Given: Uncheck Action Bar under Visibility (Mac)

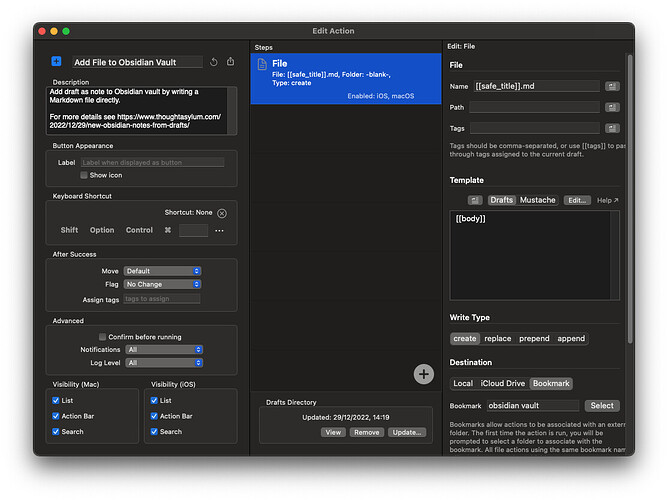Looking at the screenshot, I should [56, 416].
